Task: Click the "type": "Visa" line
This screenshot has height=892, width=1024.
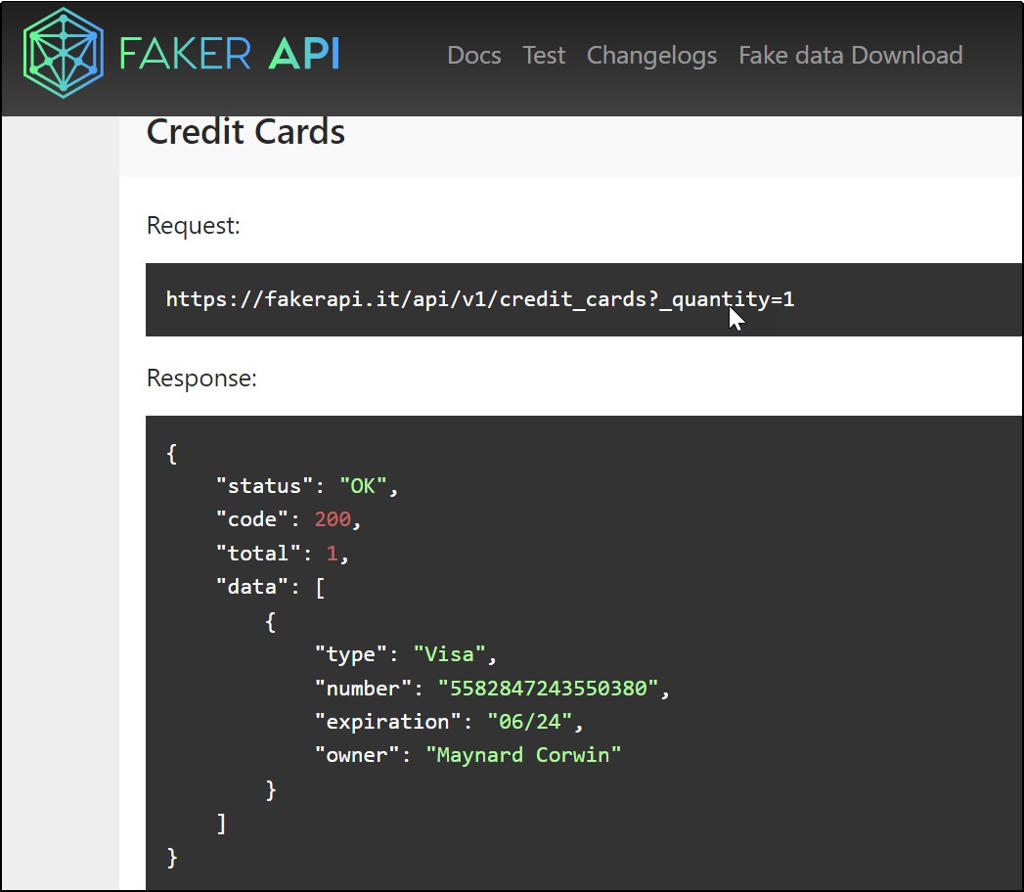Action: [x=406, y=654]
